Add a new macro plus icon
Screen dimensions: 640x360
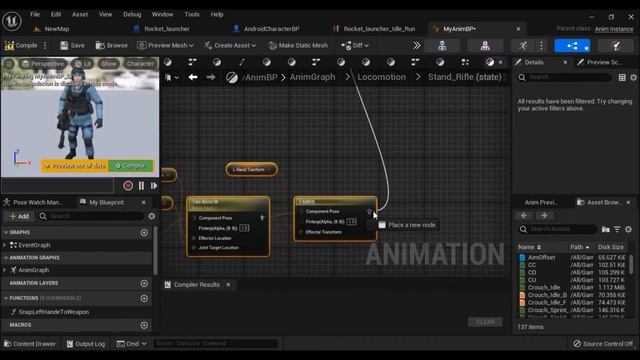click(x=144, y=325)
